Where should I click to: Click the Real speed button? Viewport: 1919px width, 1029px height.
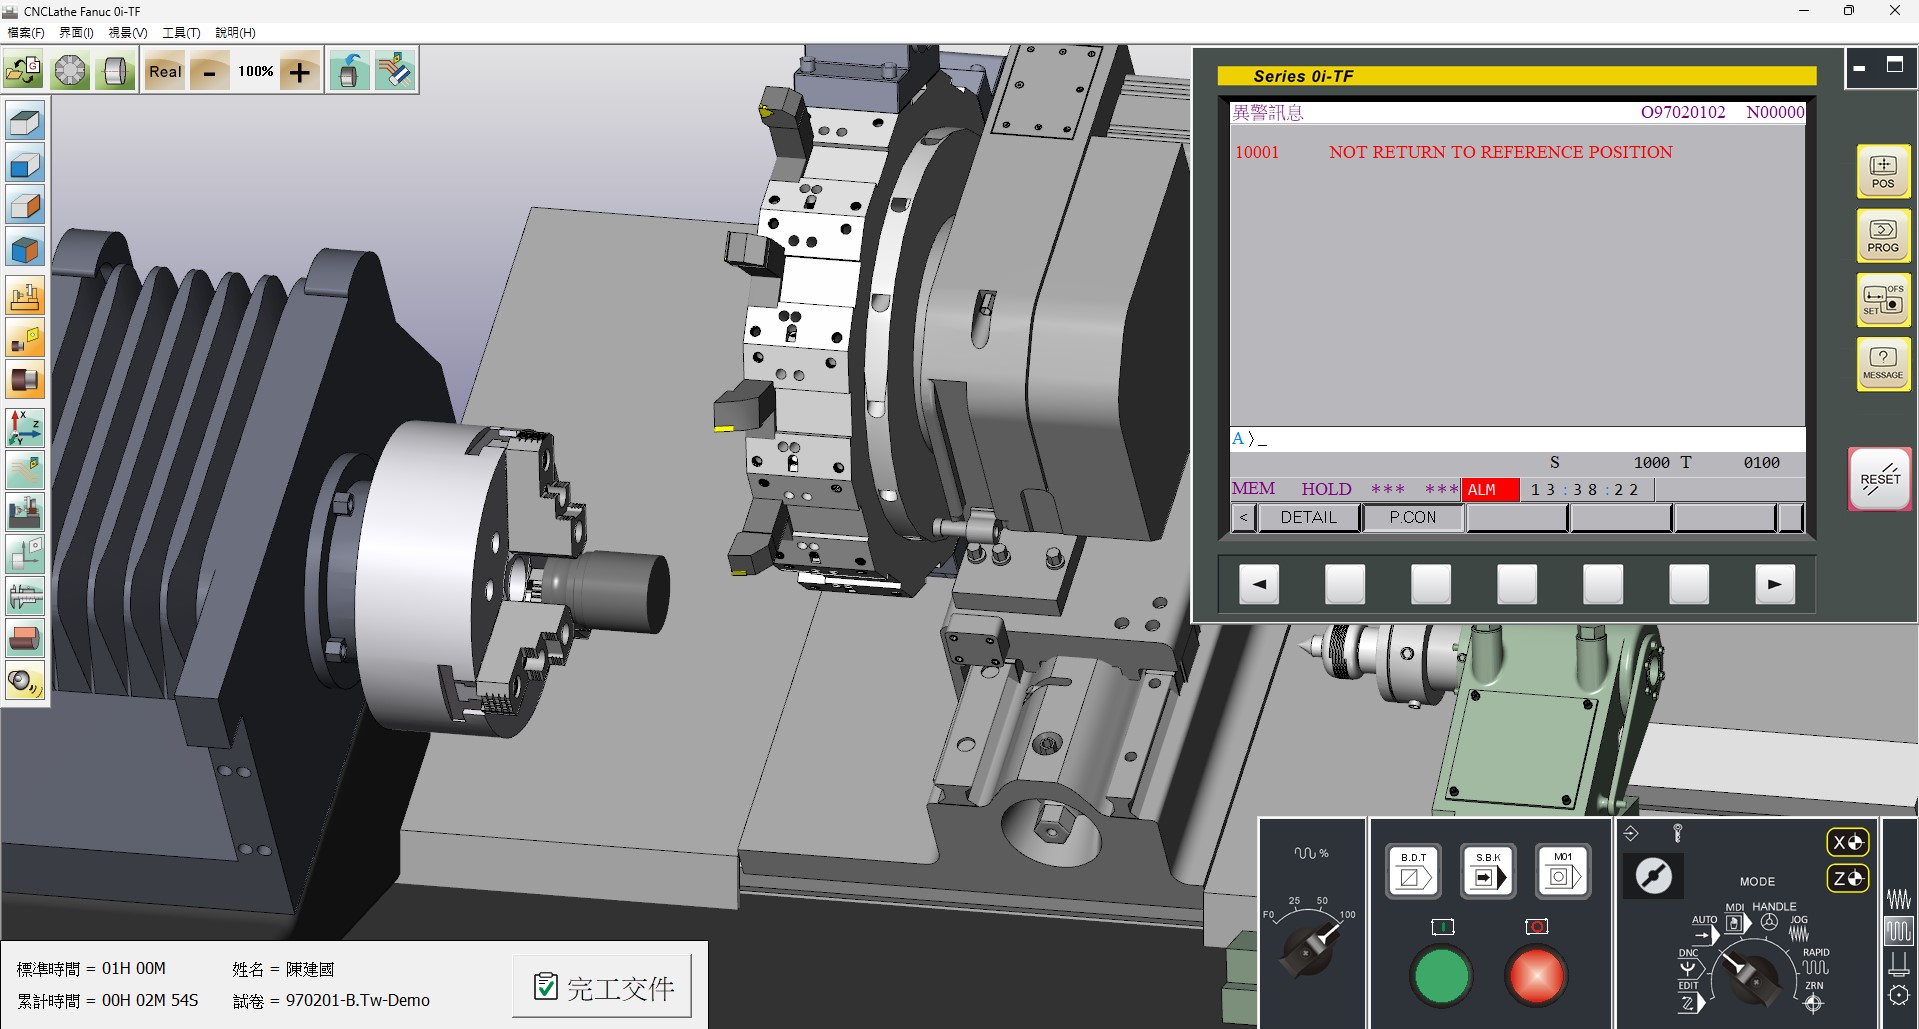(165, 71)
